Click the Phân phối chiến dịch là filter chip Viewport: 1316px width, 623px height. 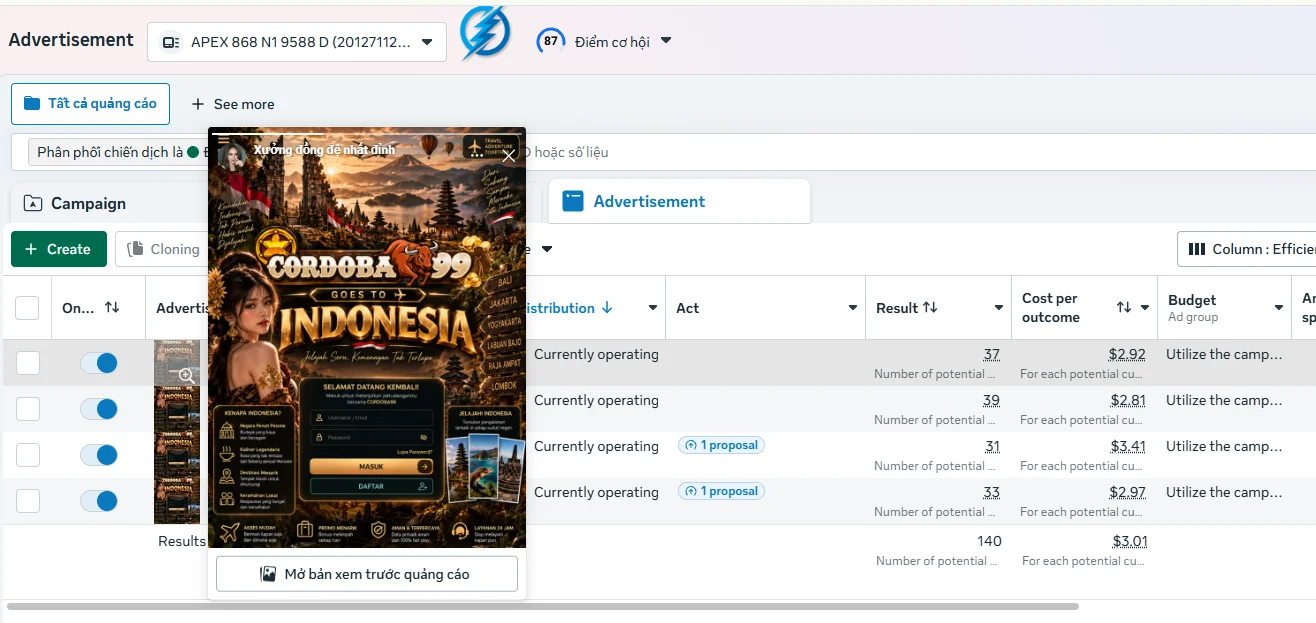pyautogui.click(x=116, y=152)
